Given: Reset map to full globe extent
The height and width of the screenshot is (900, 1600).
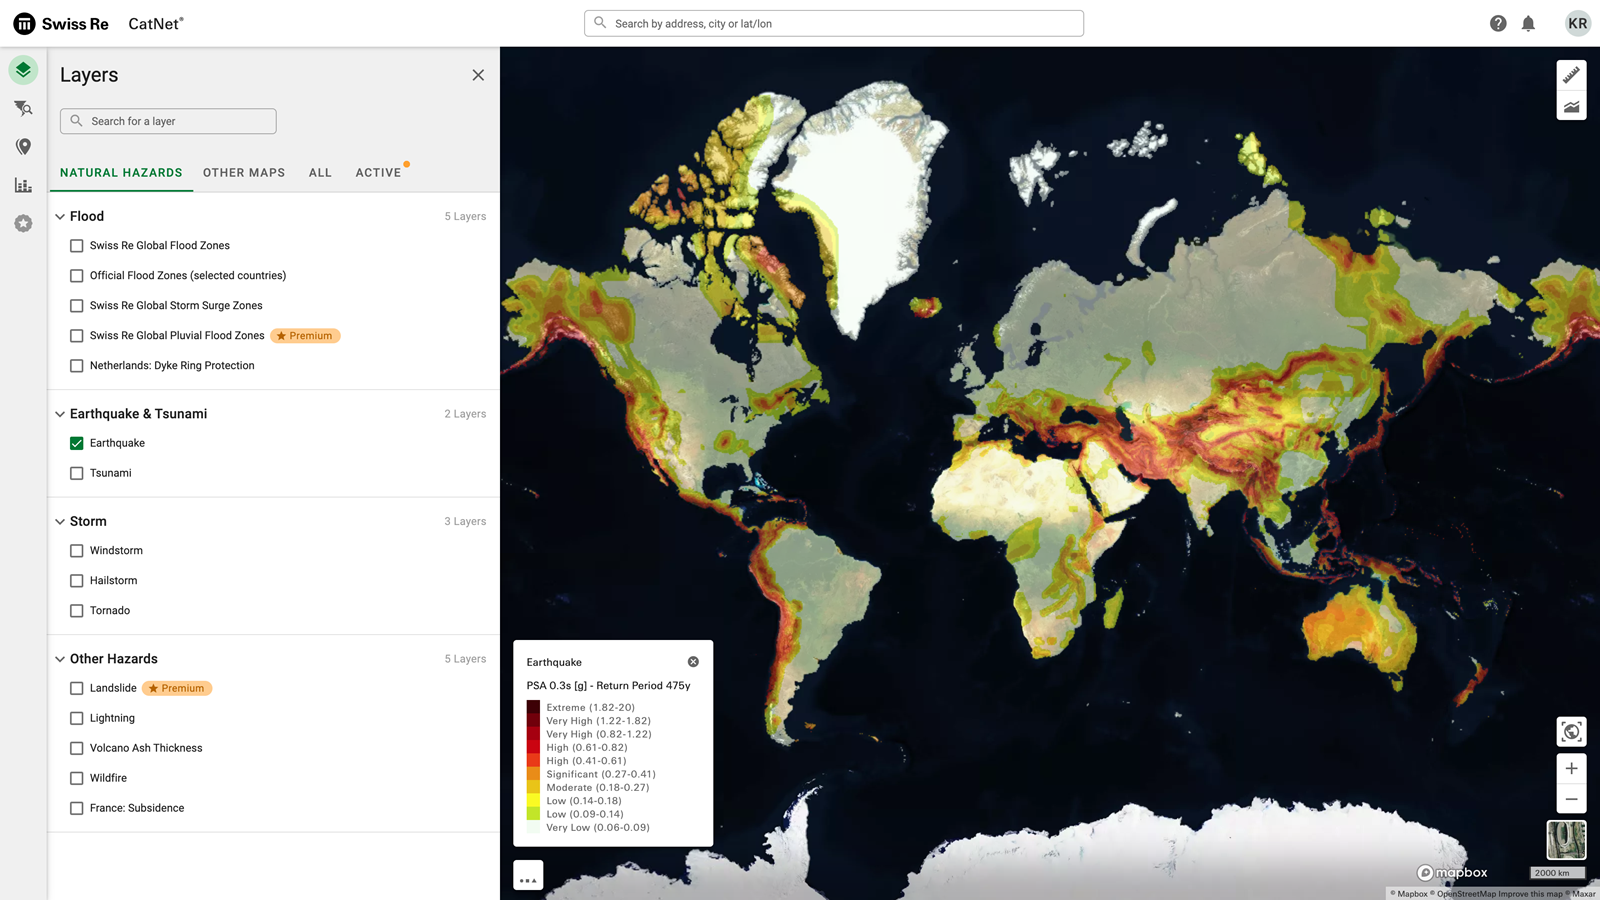Looking at the screenshot, I should pyautogui.click(x=1571, y=732).
